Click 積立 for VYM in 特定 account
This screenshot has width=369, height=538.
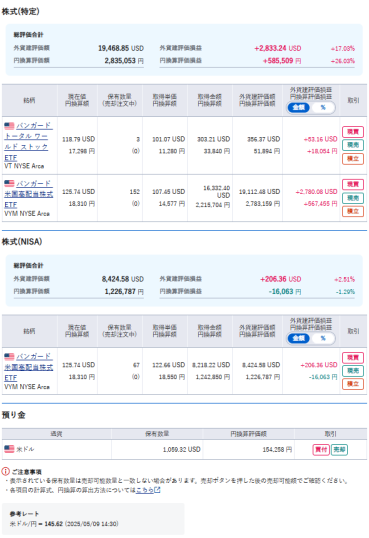(353, 211)
